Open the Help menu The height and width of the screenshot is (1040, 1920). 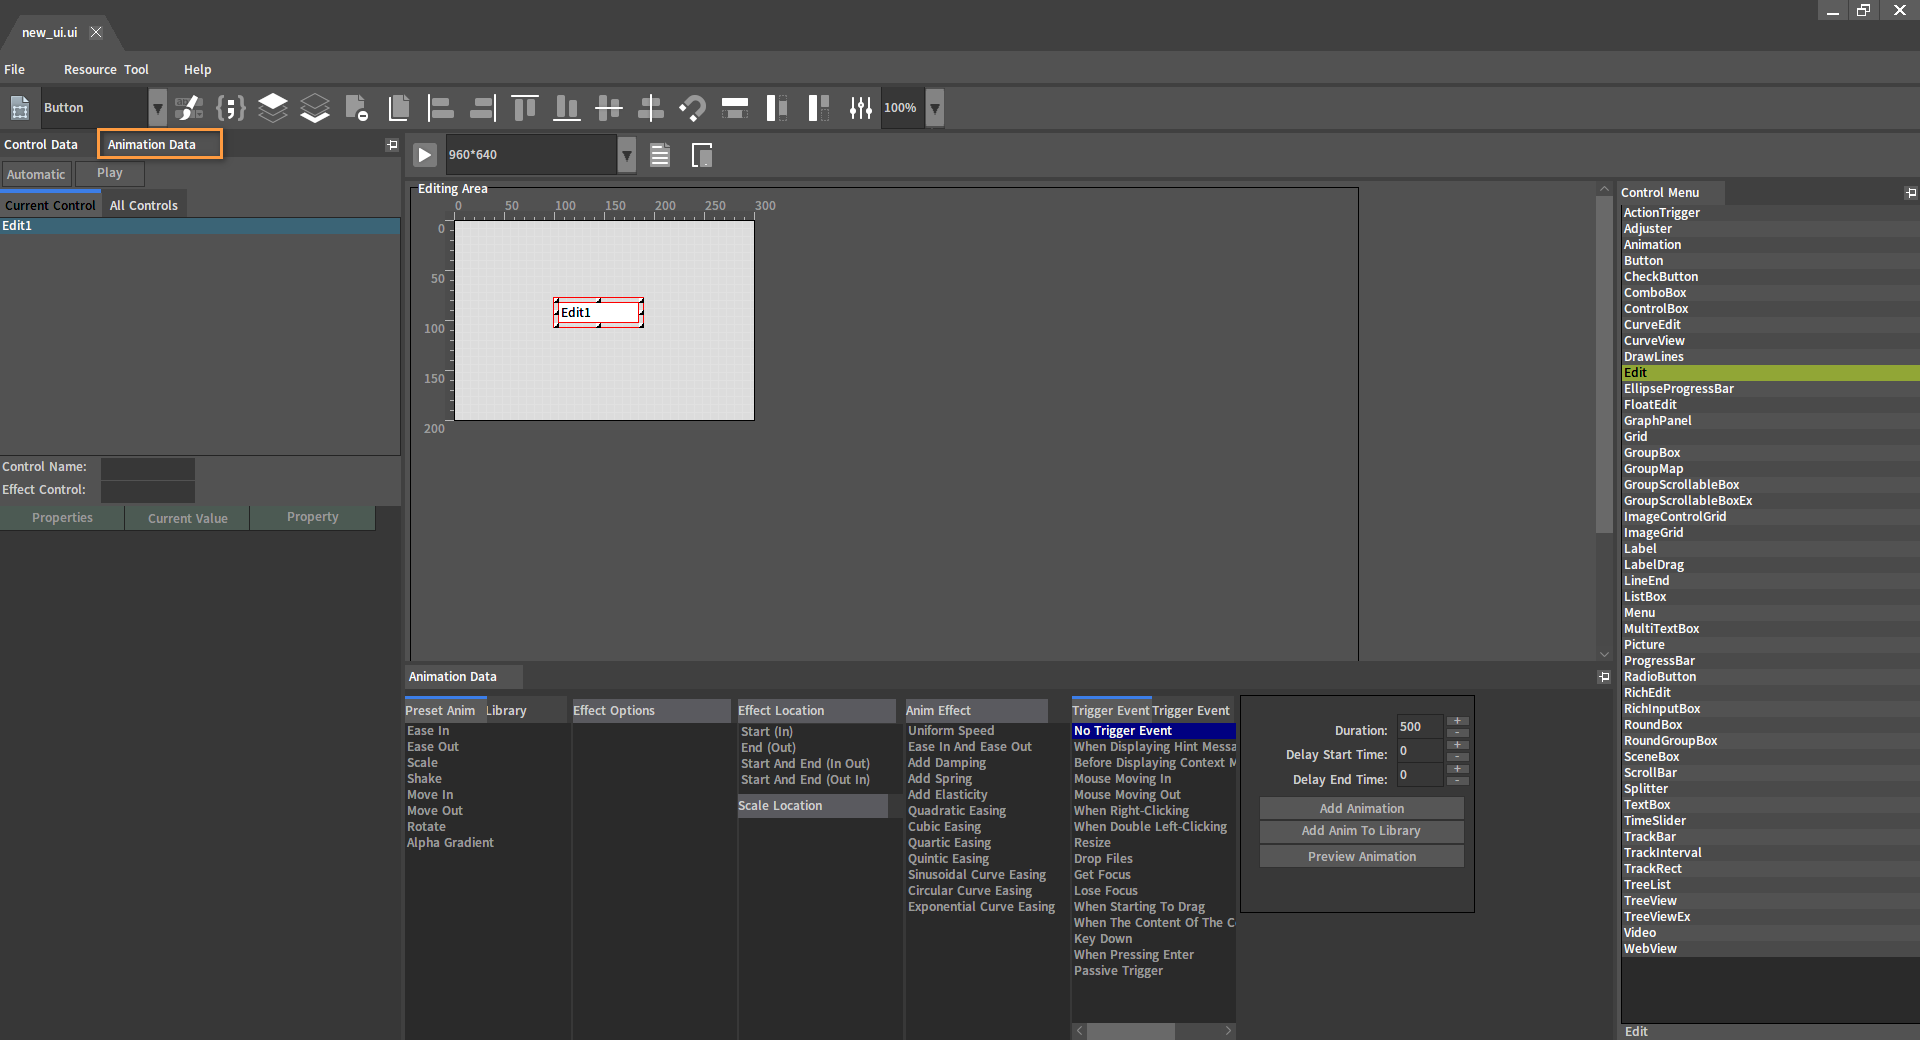[x=197, y=70]
